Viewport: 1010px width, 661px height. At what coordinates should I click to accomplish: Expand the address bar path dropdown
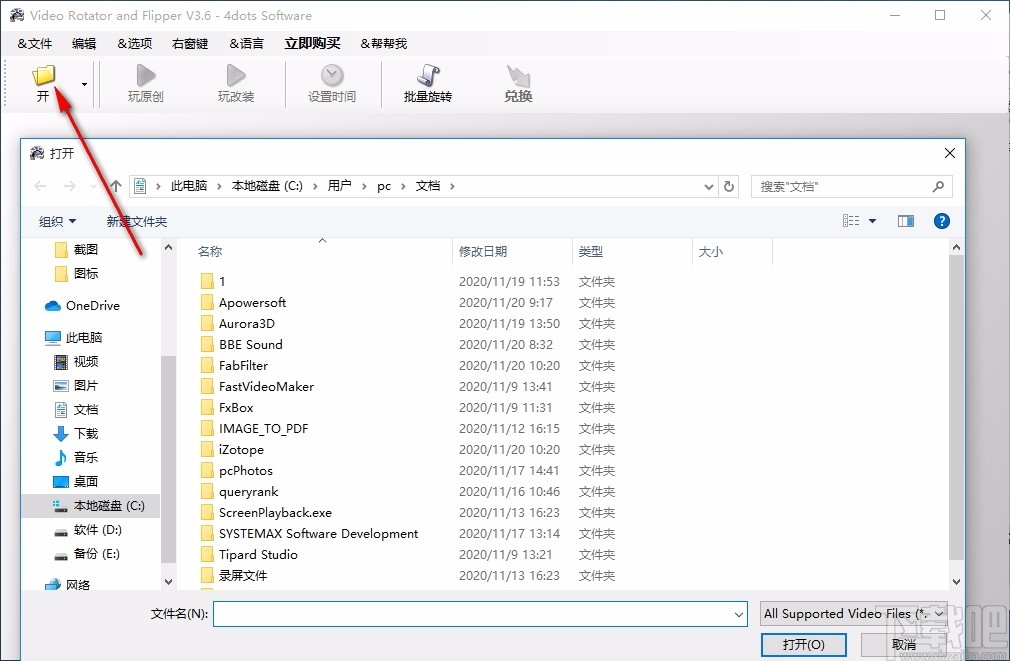(708, 186)
